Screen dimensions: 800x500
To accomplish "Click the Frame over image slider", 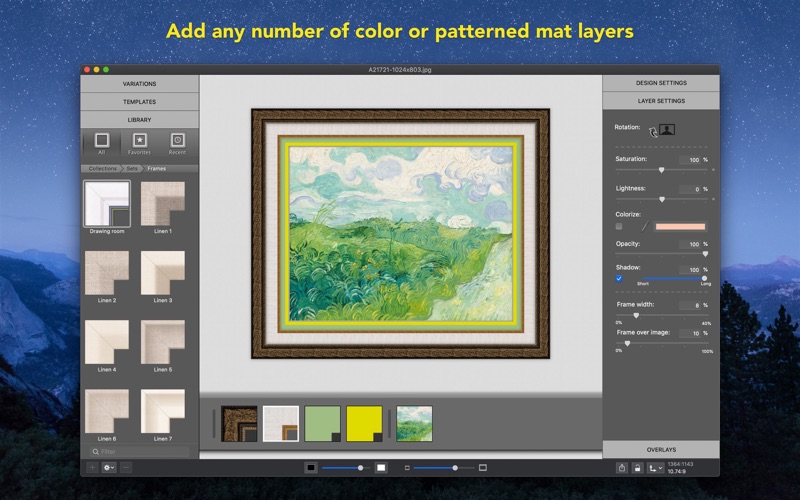I will 661,344.
